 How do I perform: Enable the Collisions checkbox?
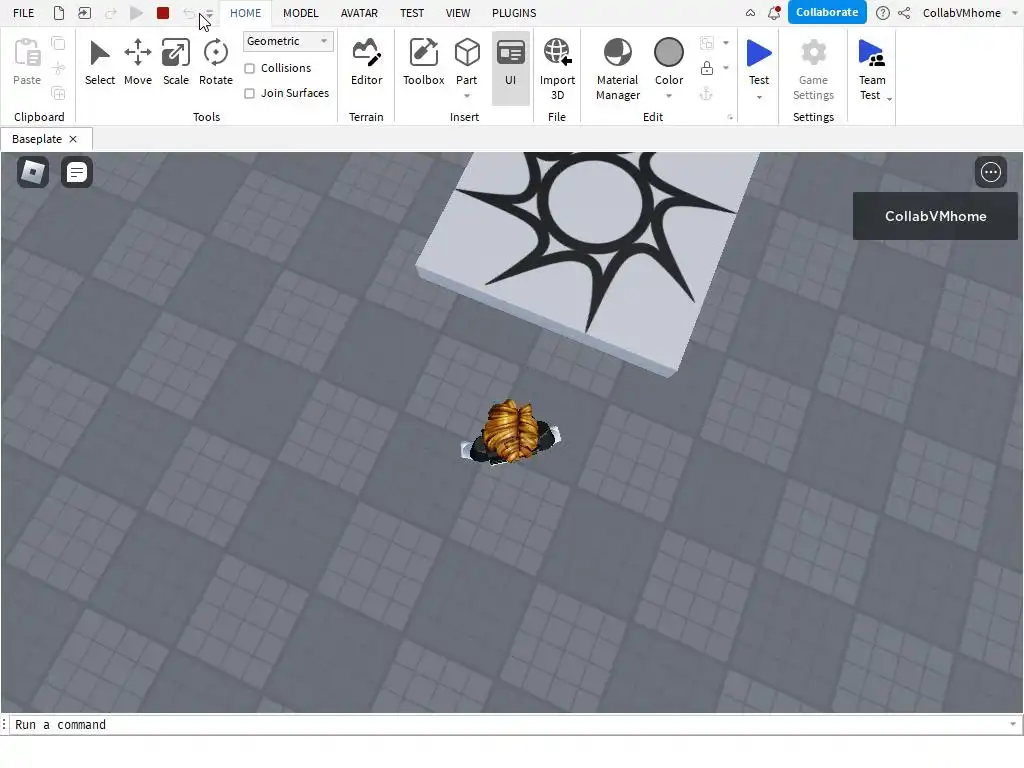click(249, 69)
